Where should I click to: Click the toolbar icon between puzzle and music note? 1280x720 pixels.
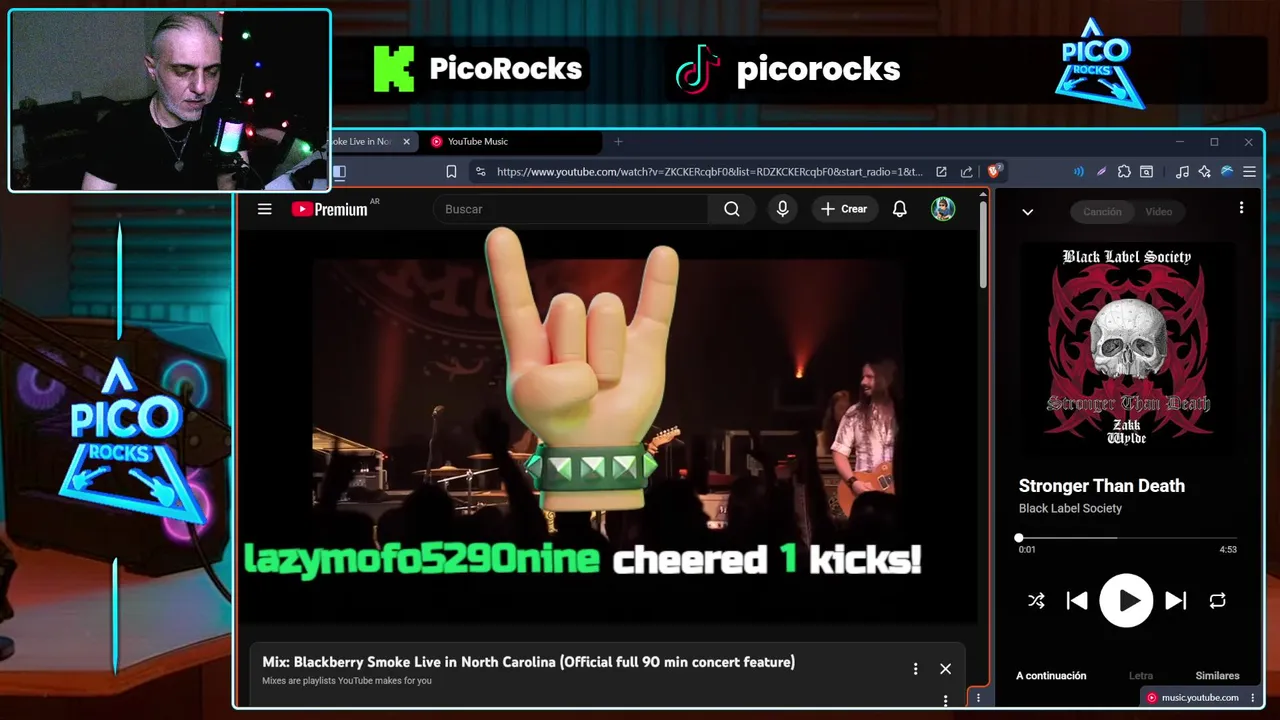1147,172
